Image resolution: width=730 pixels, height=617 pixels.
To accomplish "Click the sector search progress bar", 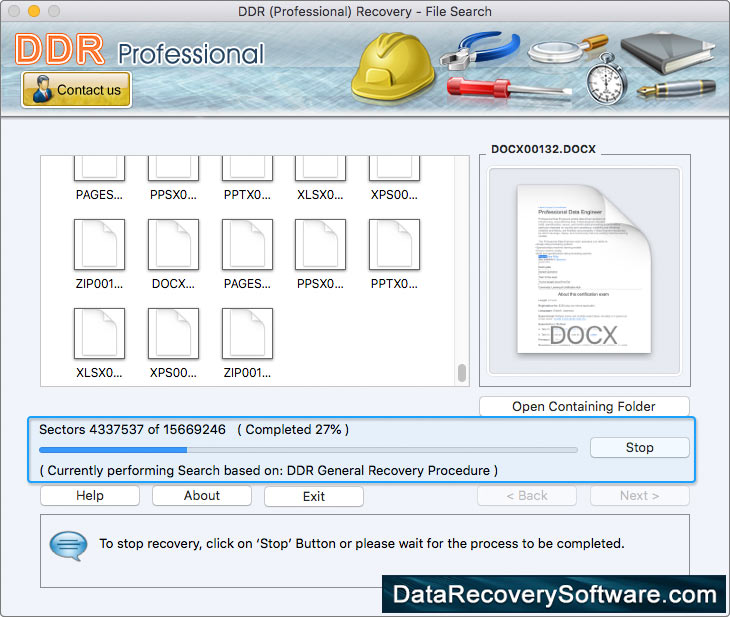I will pyautogui.click(x=308, y=450).
